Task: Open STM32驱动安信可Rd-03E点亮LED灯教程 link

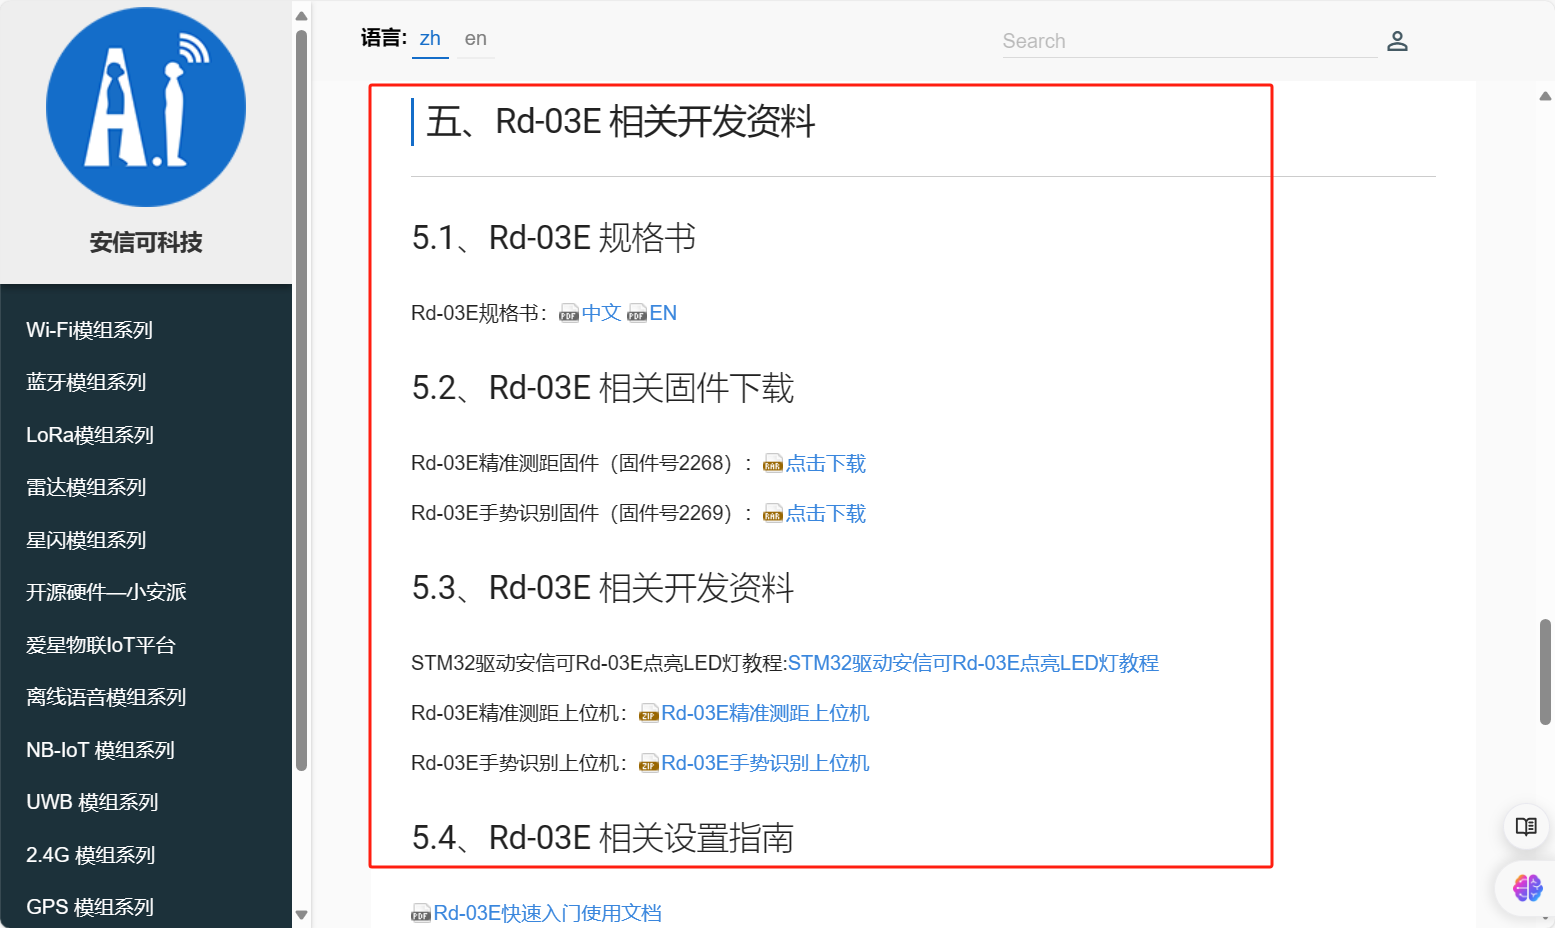Action: pos(973,662)
